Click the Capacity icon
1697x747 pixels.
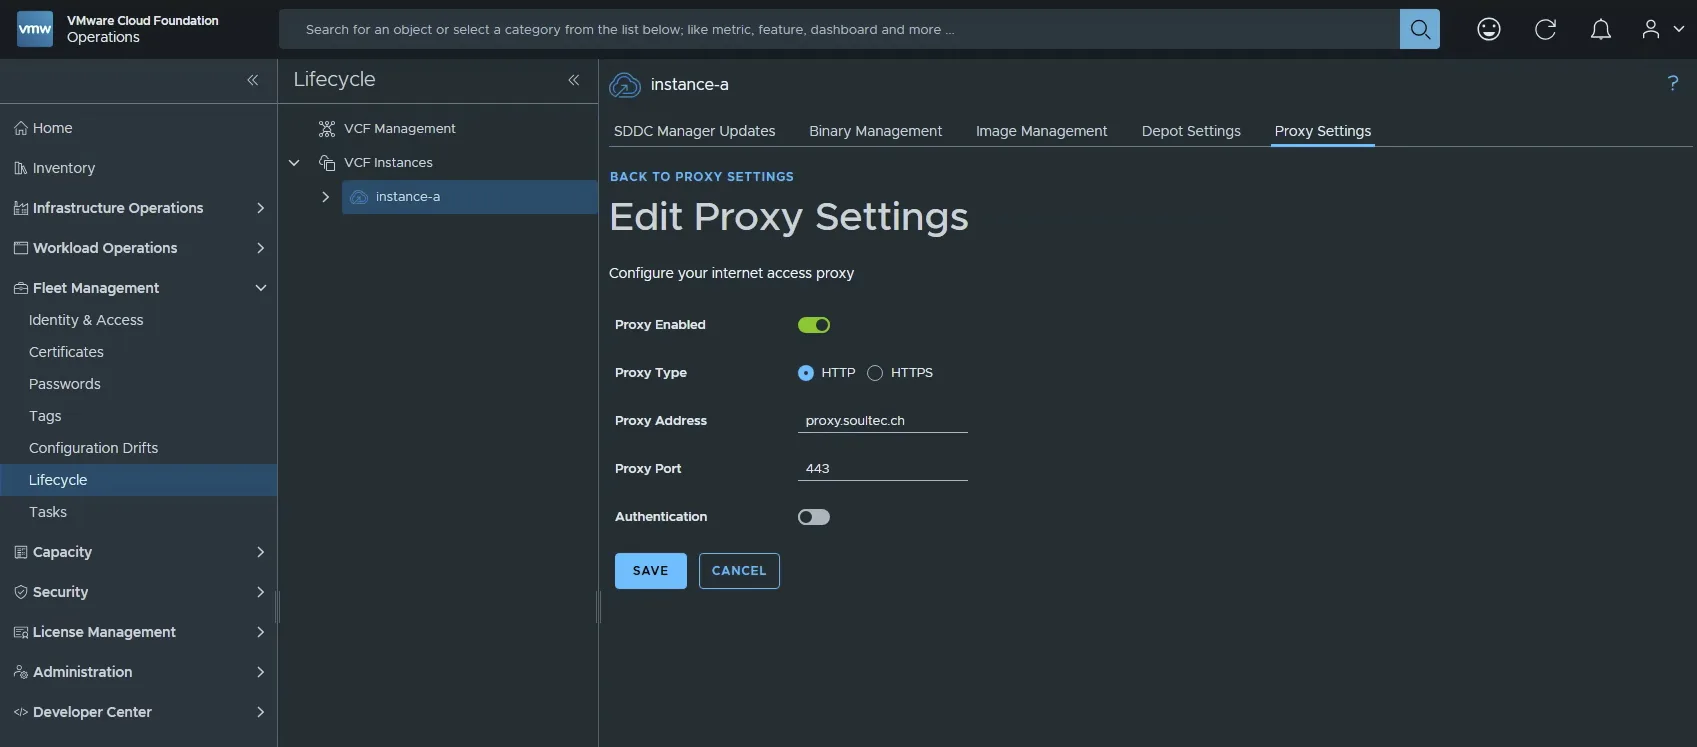(x=21, y=552)
